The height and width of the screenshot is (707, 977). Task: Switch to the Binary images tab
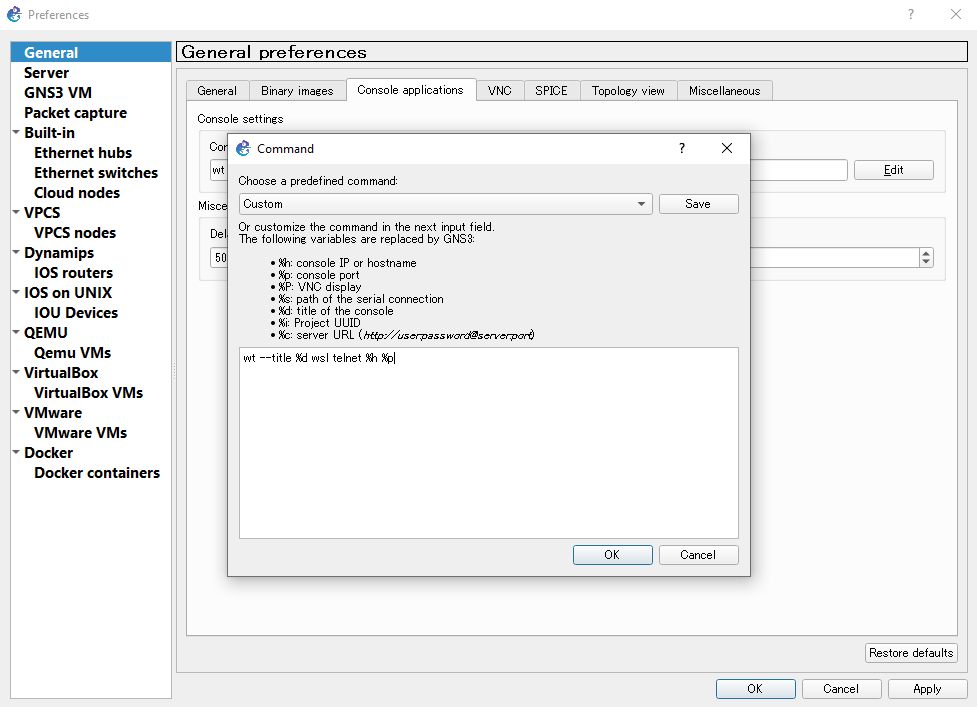(297, 91)
